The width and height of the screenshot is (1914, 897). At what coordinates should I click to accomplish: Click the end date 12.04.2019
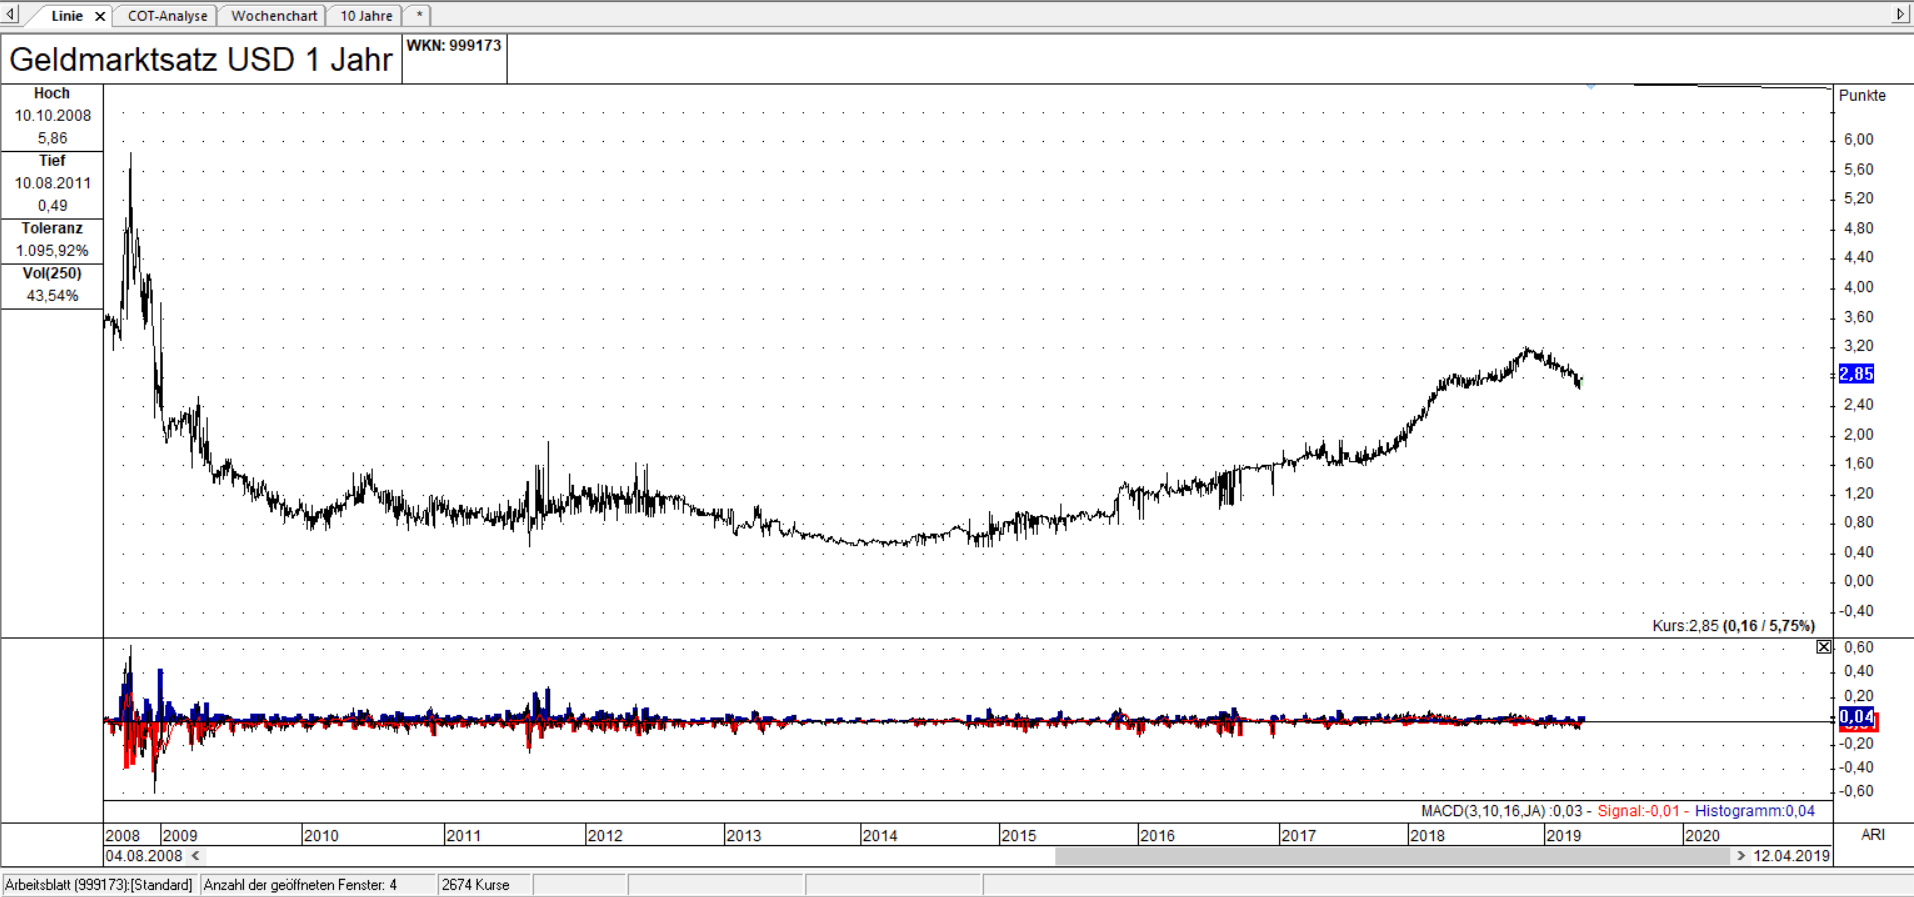pyautogui.click(x=1791, y=856)
